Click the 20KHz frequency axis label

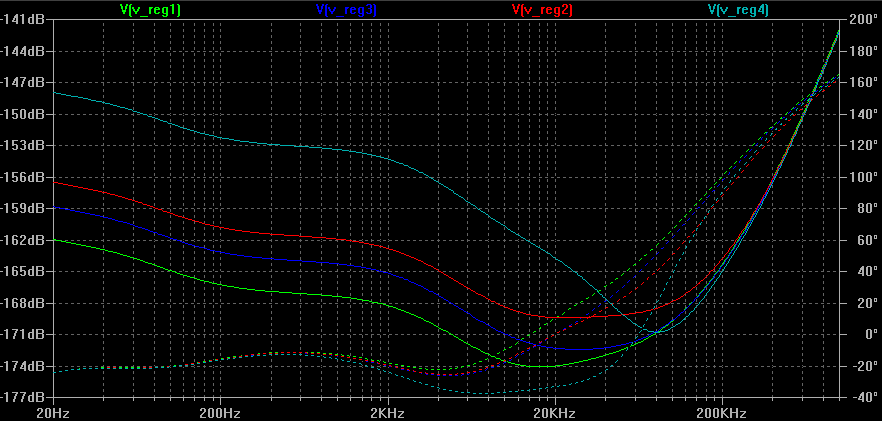tap(555, 414)
